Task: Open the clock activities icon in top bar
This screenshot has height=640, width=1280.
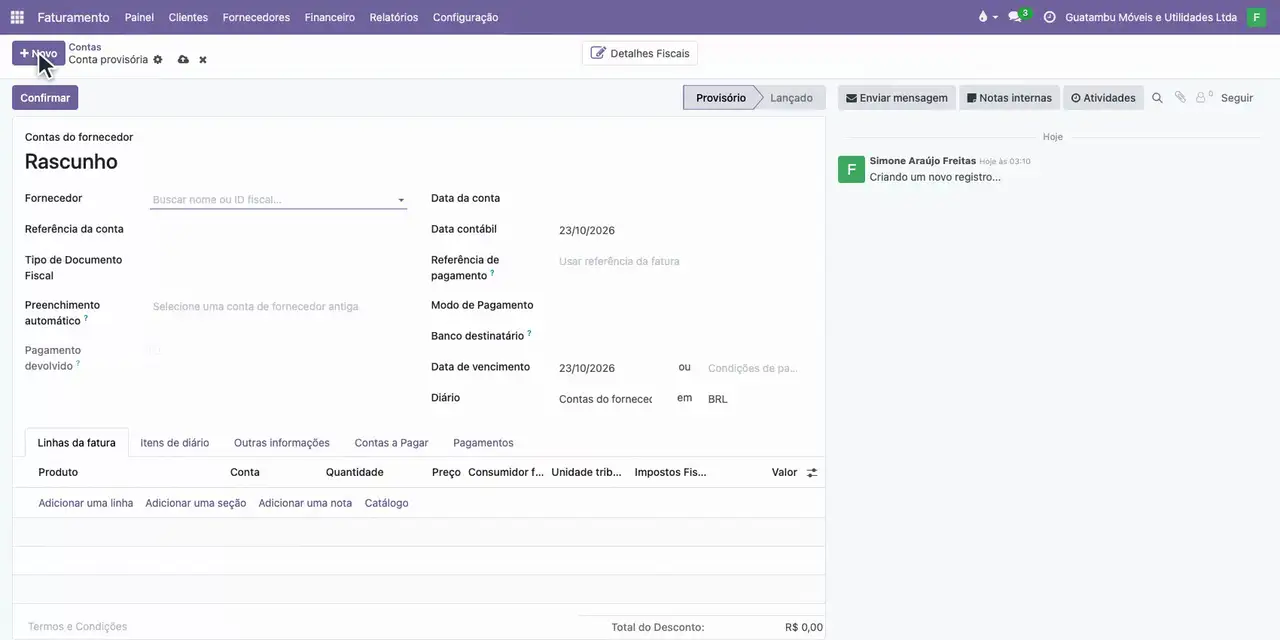Action: 1049,17
